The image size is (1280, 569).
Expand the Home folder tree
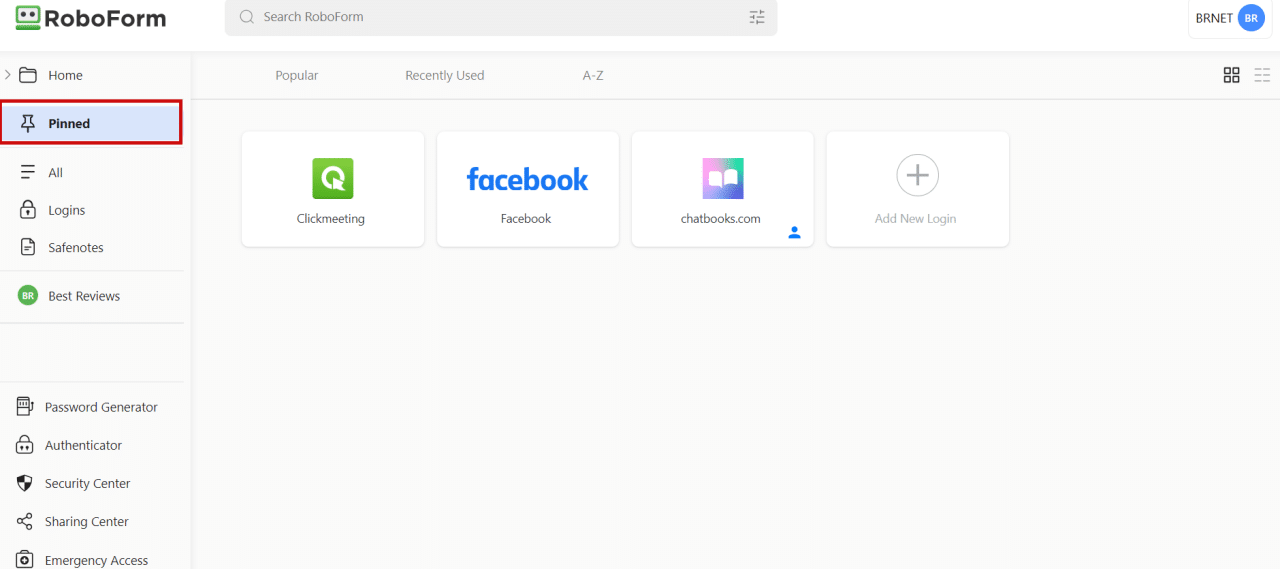click(x=8, y=75)
